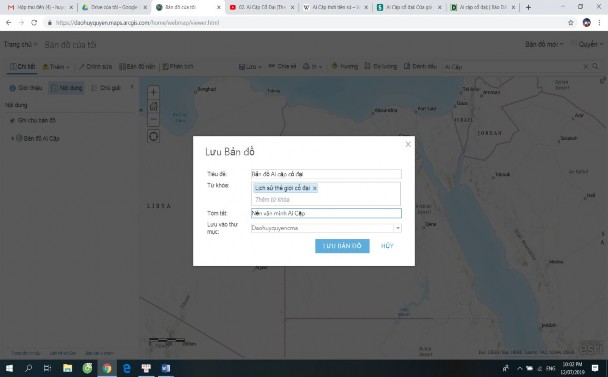Switch to YouTube Ai Cập Cổ Đại tab
Viewport: 608px width, 377px height.
pyautogui.click(x=262, y=7)
